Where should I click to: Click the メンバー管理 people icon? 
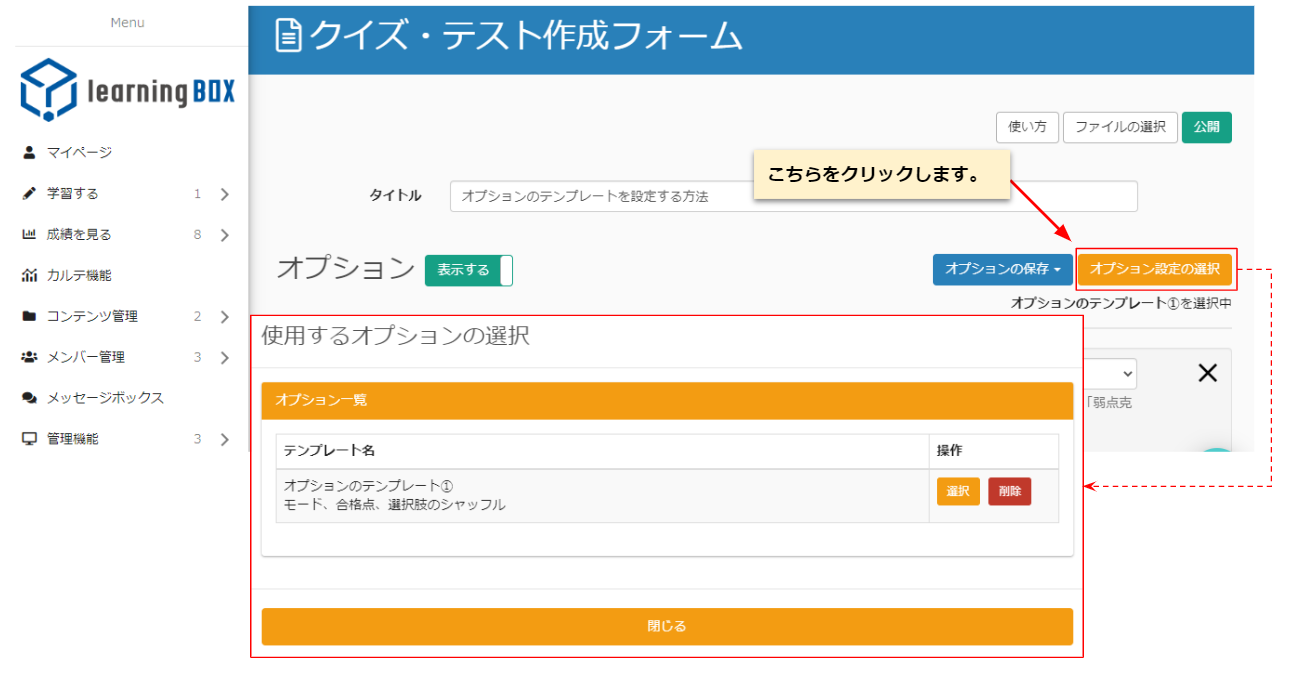point(29,357)
